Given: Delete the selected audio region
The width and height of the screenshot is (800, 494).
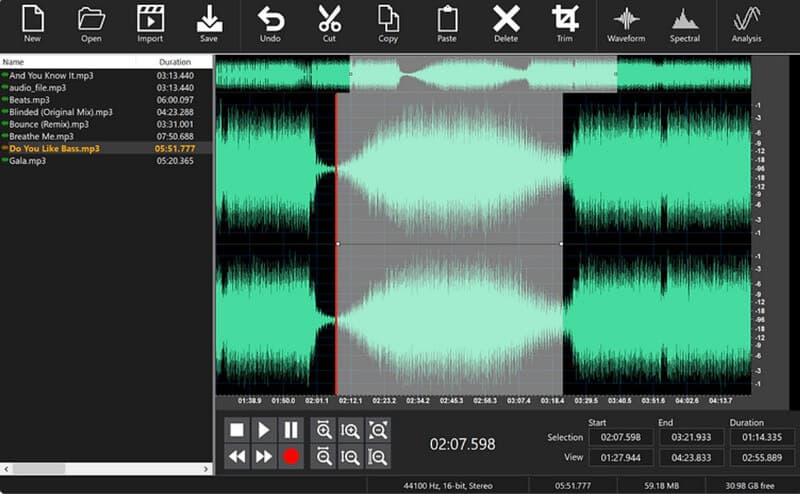Looking at the screenshot, I should pyautogui.click(x=506, y=23).
